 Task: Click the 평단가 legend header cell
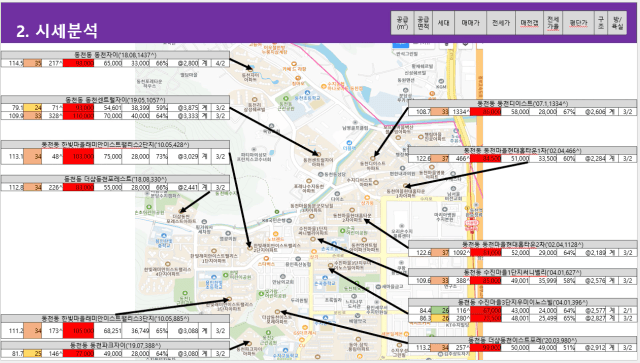578,23
